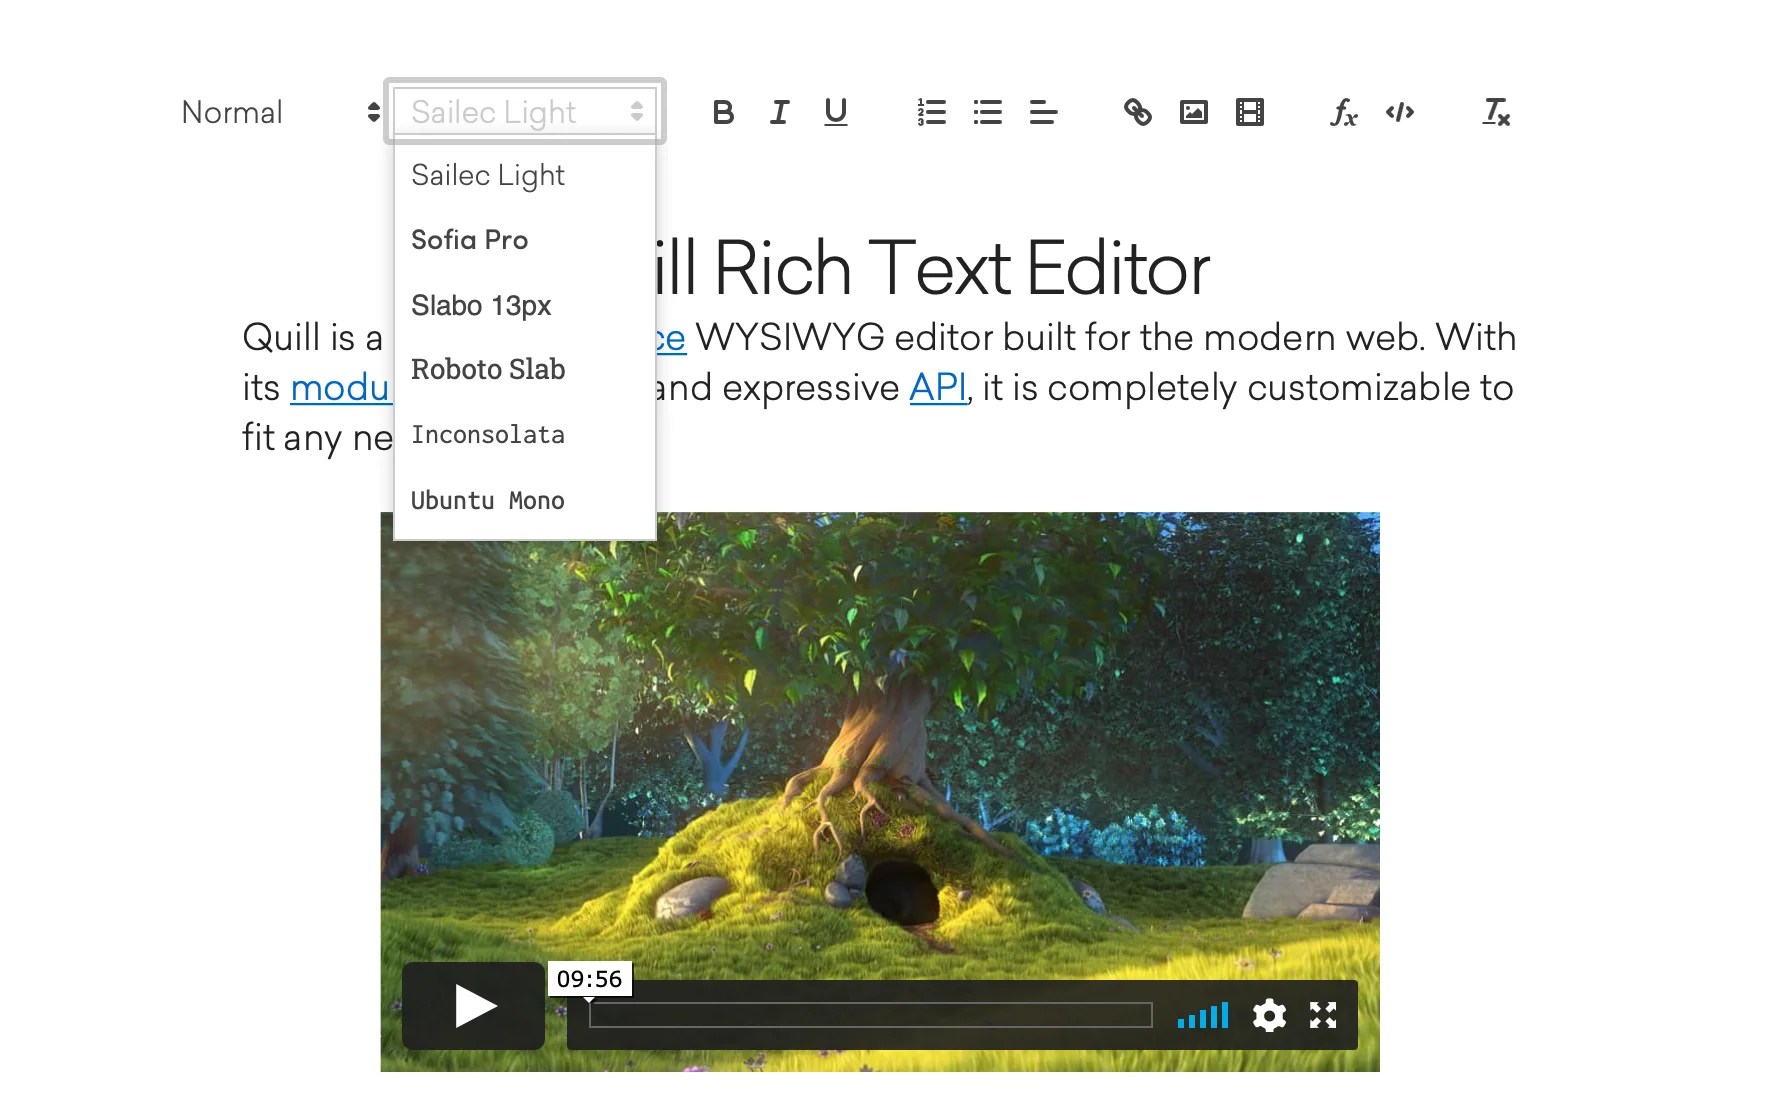The height and width of the screenshot is (1112, 1786).
Task: Toggle code block formatting
Action: click(x=1400, y=112)
